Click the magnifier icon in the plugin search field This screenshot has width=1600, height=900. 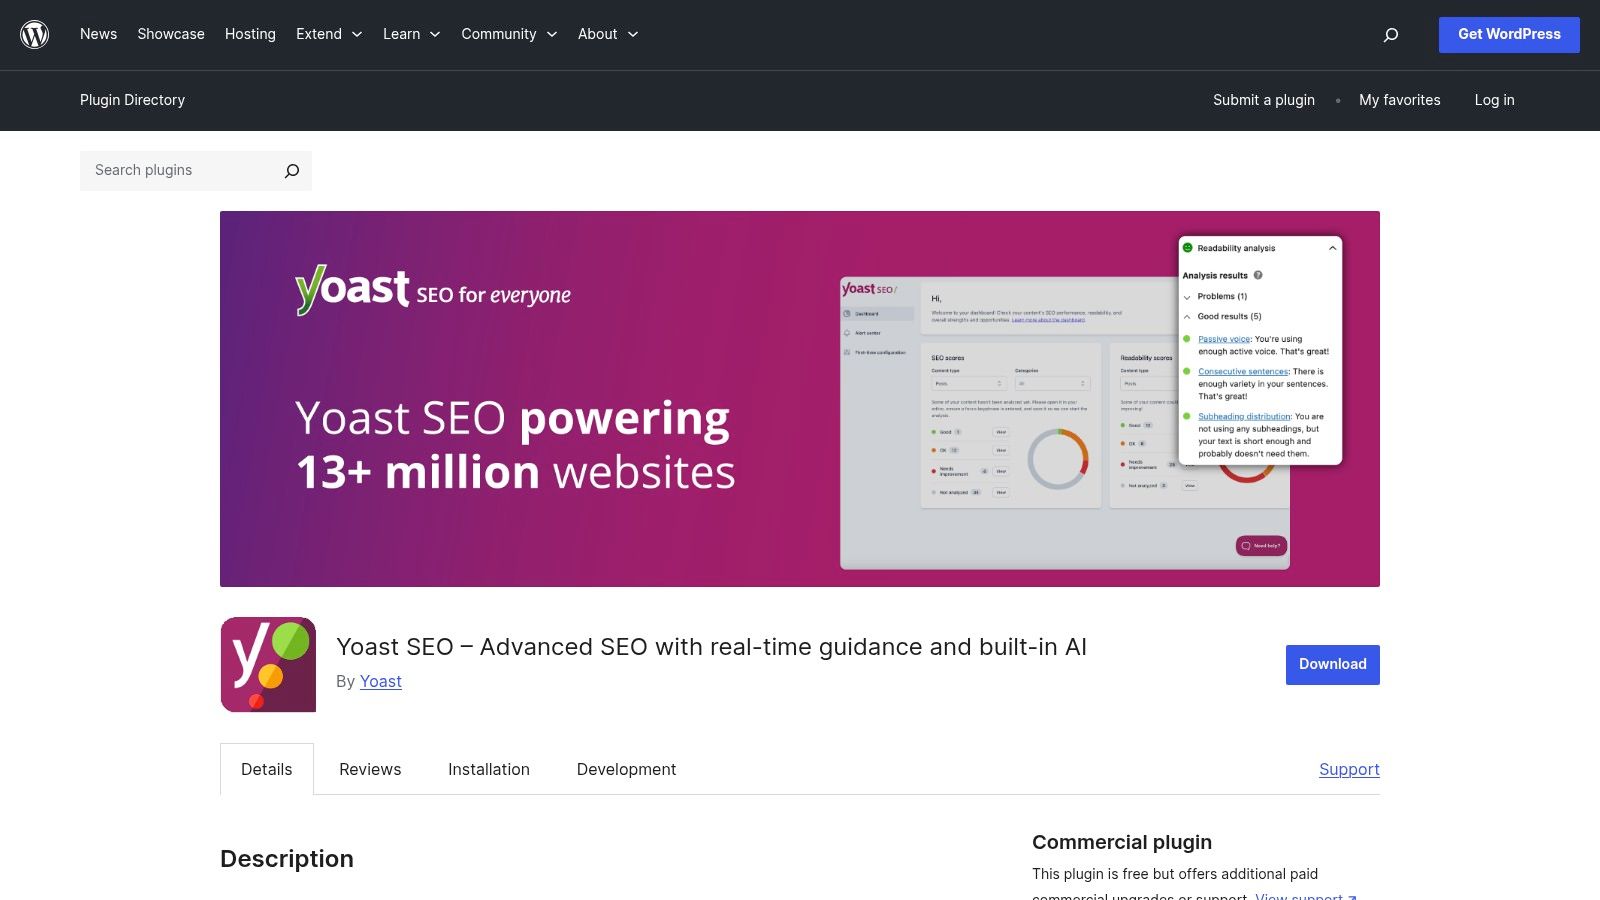tap(290, 170)
